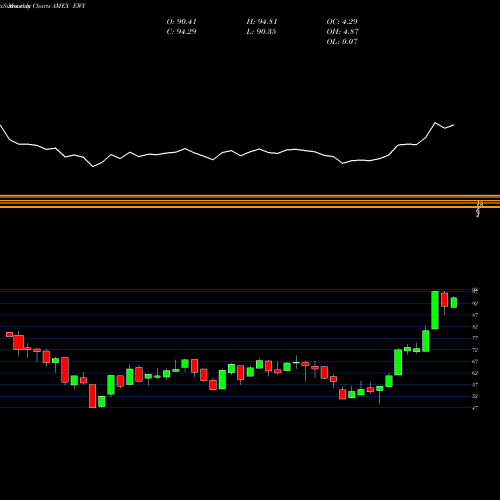Click the 'OH: 4.87' value
This screenshot has height=500, width=500.
pos(342,32)
